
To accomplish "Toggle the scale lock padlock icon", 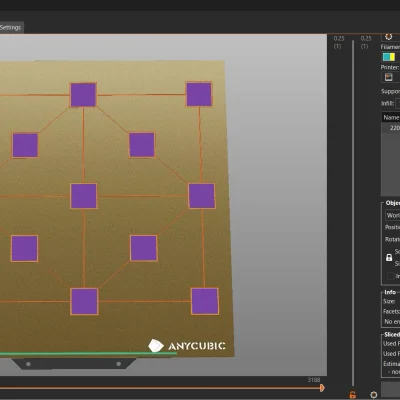I will click(x=389, y=258).
